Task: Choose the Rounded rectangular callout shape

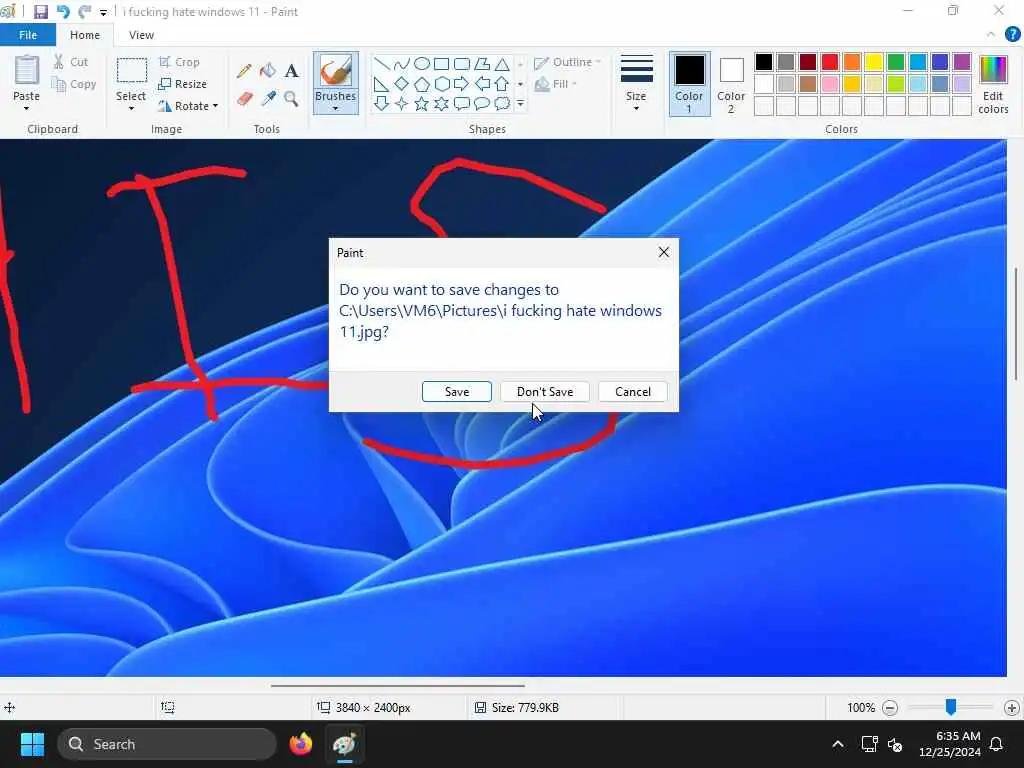Action: tap(462, 103)
